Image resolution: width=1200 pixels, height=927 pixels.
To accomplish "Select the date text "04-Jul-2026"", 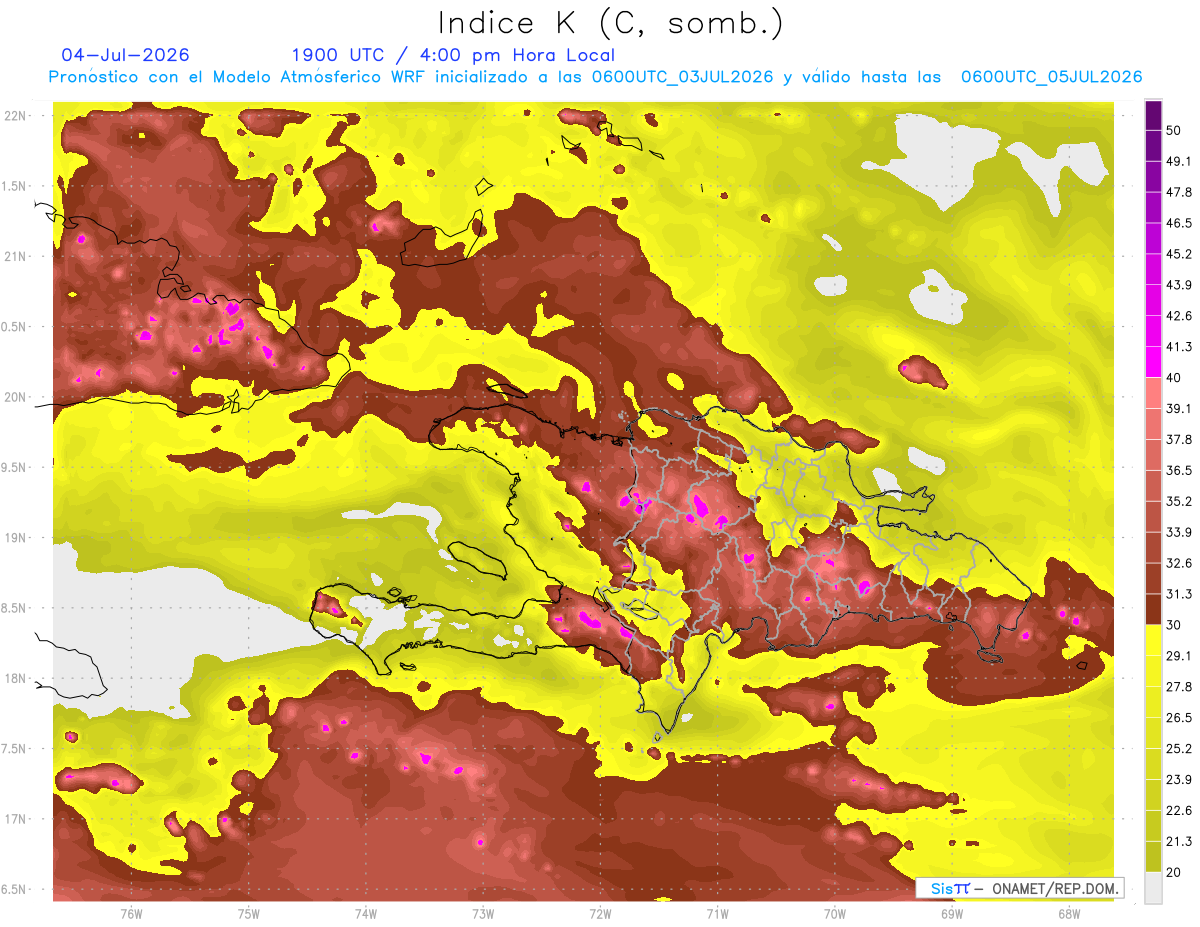I will pyautogui.click(x=125, y=55).
